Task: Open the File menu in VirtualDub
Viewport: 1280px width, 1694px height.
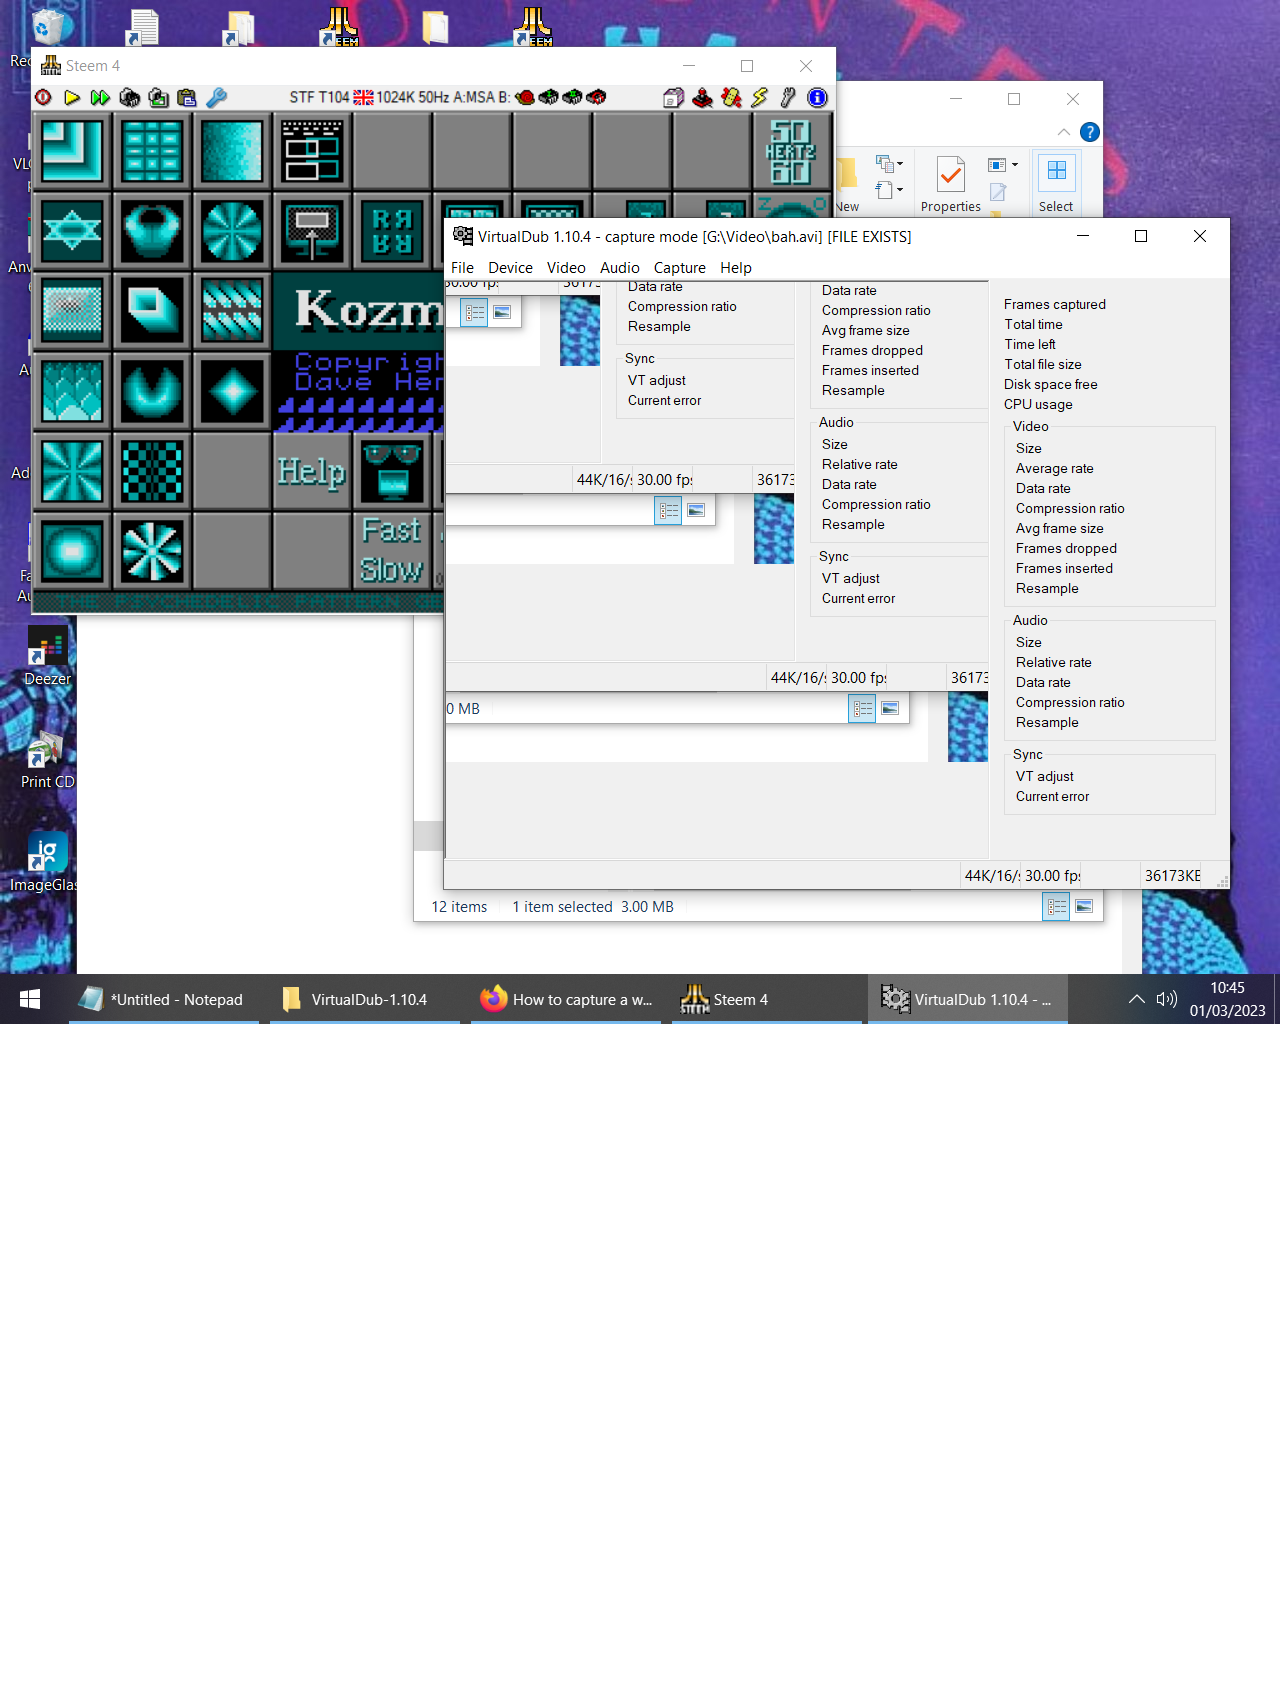Action: (x=462, y=268)
